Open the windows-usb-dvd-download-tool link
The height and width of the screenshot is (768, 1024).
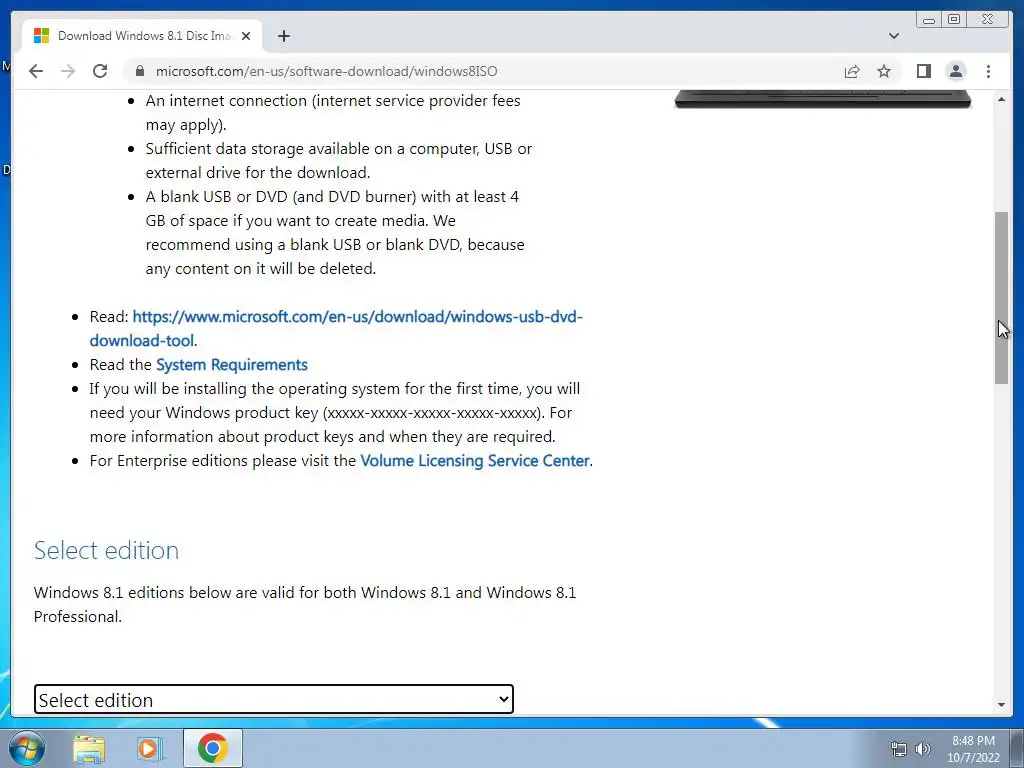pos(336,328)
